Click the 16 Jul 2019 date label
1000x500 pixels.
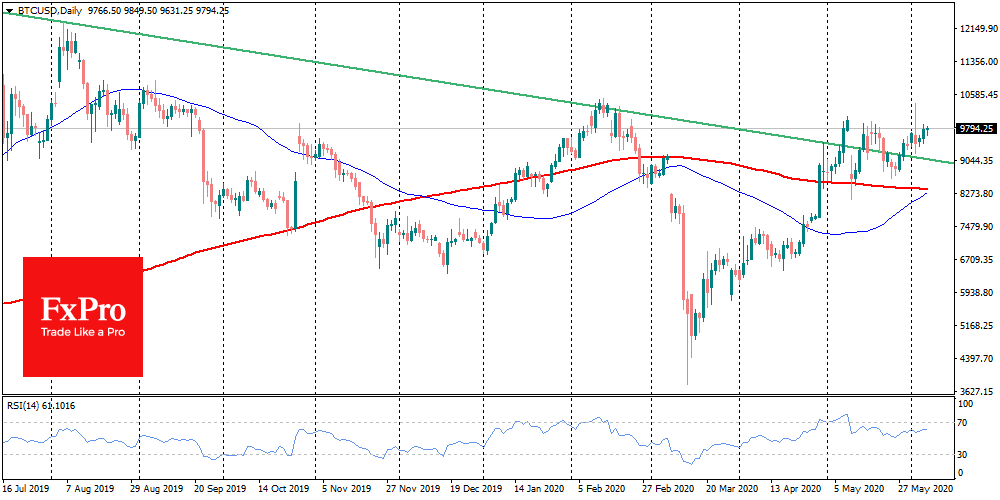[x=25, y=491]
